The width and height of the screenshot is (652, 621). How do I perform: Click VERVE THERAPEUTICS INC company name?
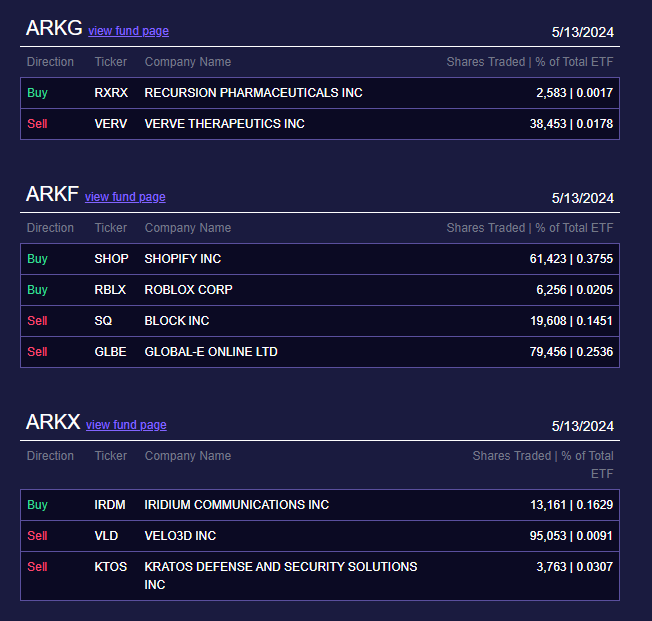225,124
